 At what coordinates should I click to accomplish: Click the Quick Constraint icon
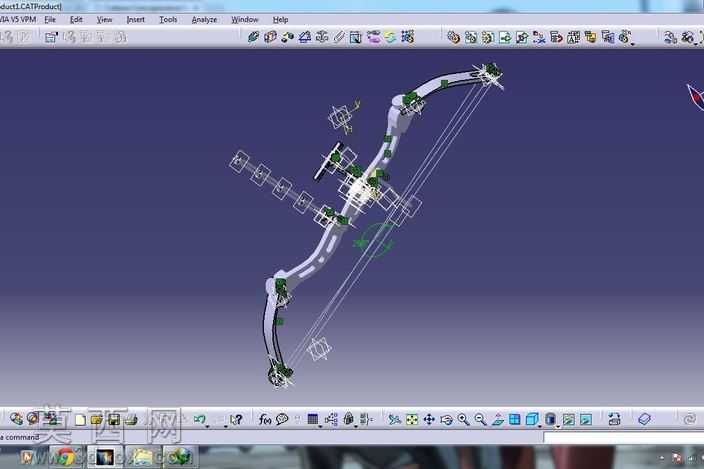pos(356,37)
